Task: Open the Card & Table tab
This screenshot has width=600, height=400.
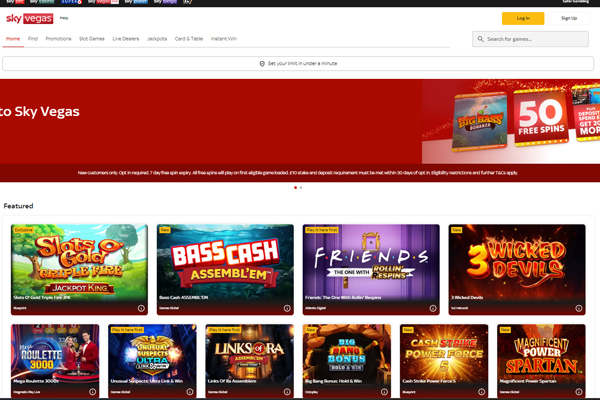Action: coord(189,39)
